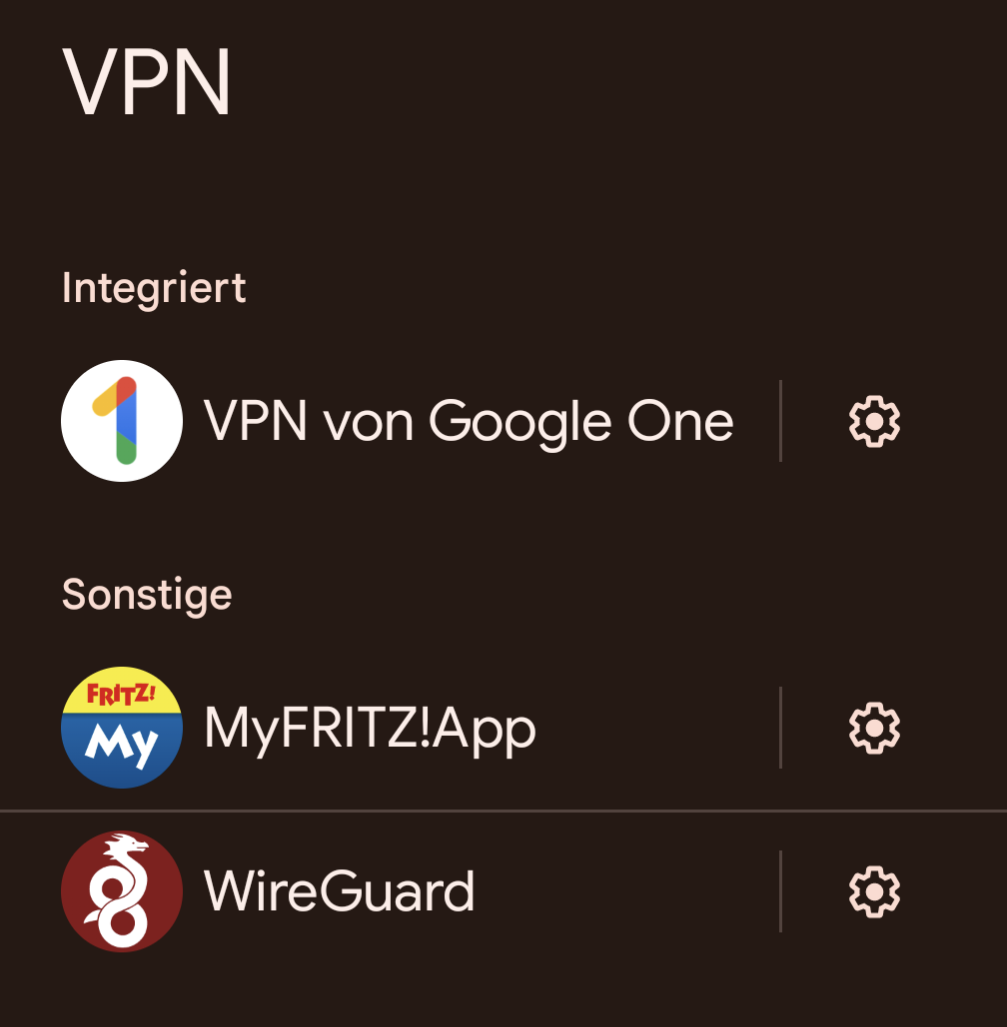The height and width of the screenshot is (1027, 1007).
Task: Tap the Google One colorful logo
Action: click(121, 420)
